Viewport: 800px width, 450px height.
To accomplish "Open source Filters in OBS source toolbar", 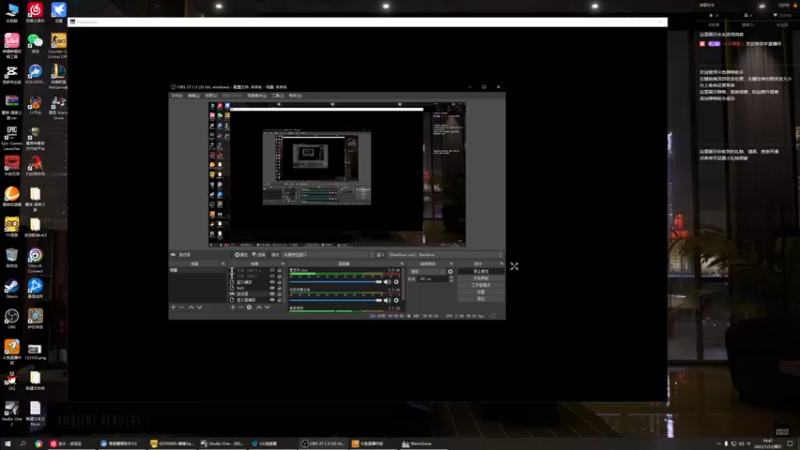I will pos(259,255).
